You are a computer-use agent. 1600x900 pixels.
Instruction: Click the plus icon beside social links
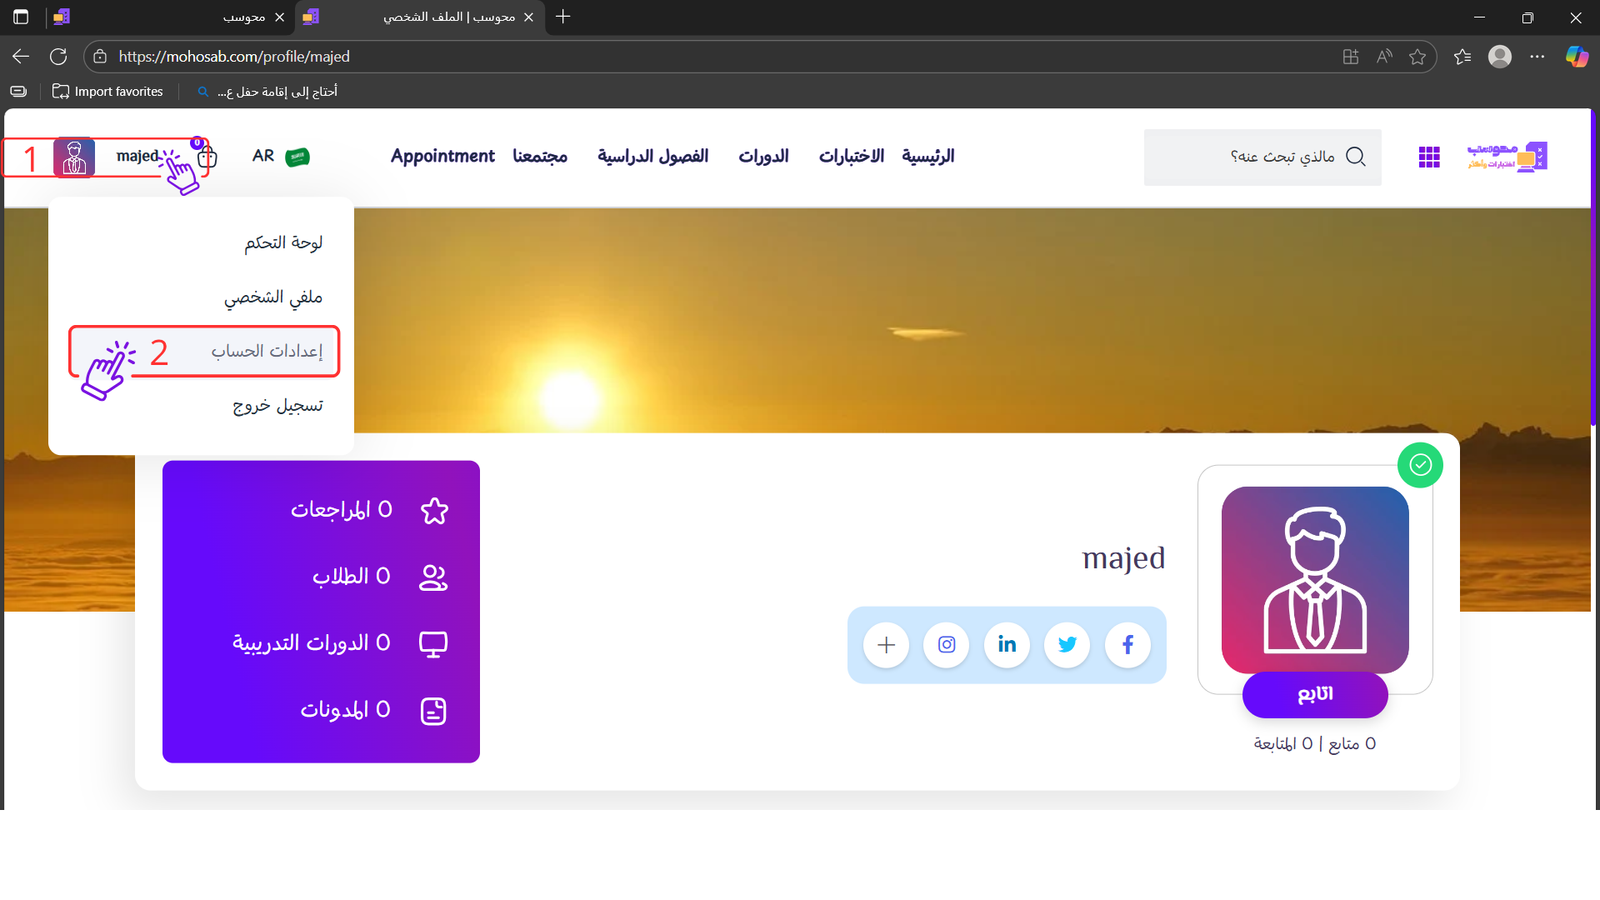pyautogui.click(x=886, y=645)
